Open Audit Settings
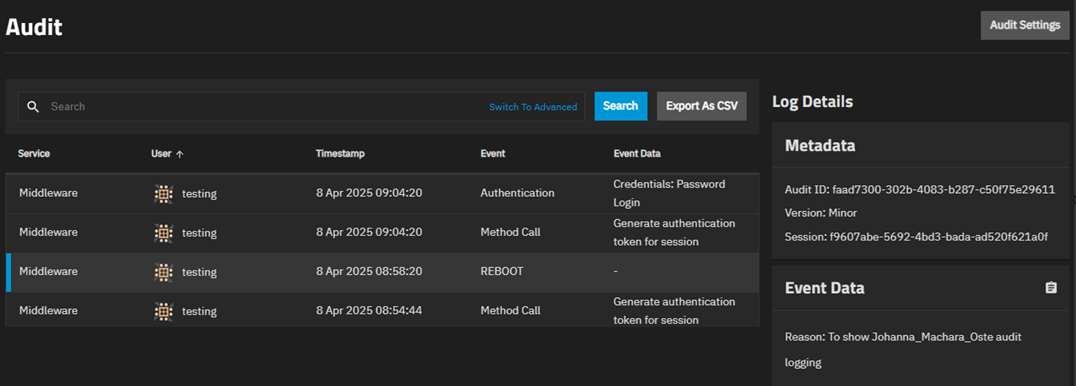The image size is (1076, 386). (x=1025, y=25)
